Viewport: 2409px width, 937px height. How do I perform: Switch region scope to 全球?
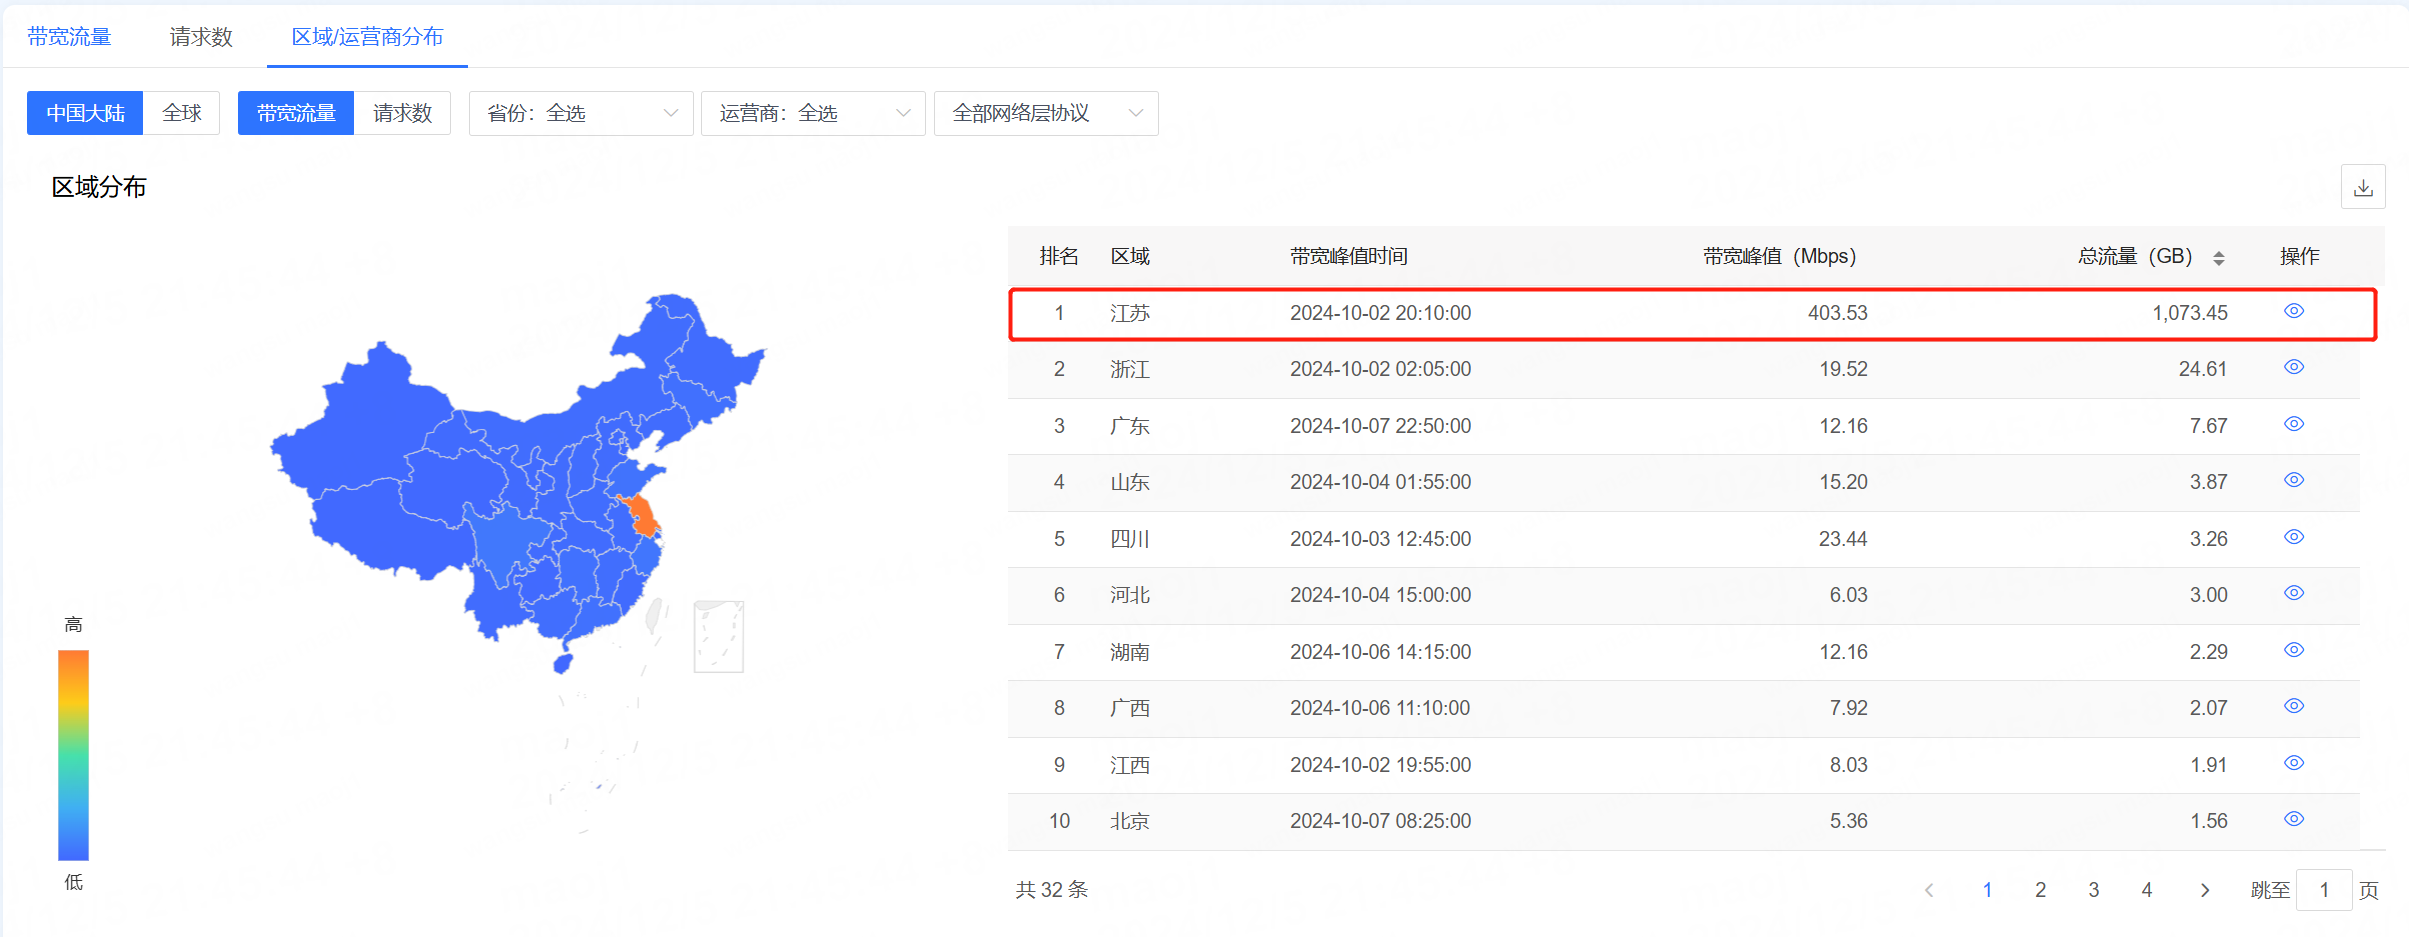182,113
